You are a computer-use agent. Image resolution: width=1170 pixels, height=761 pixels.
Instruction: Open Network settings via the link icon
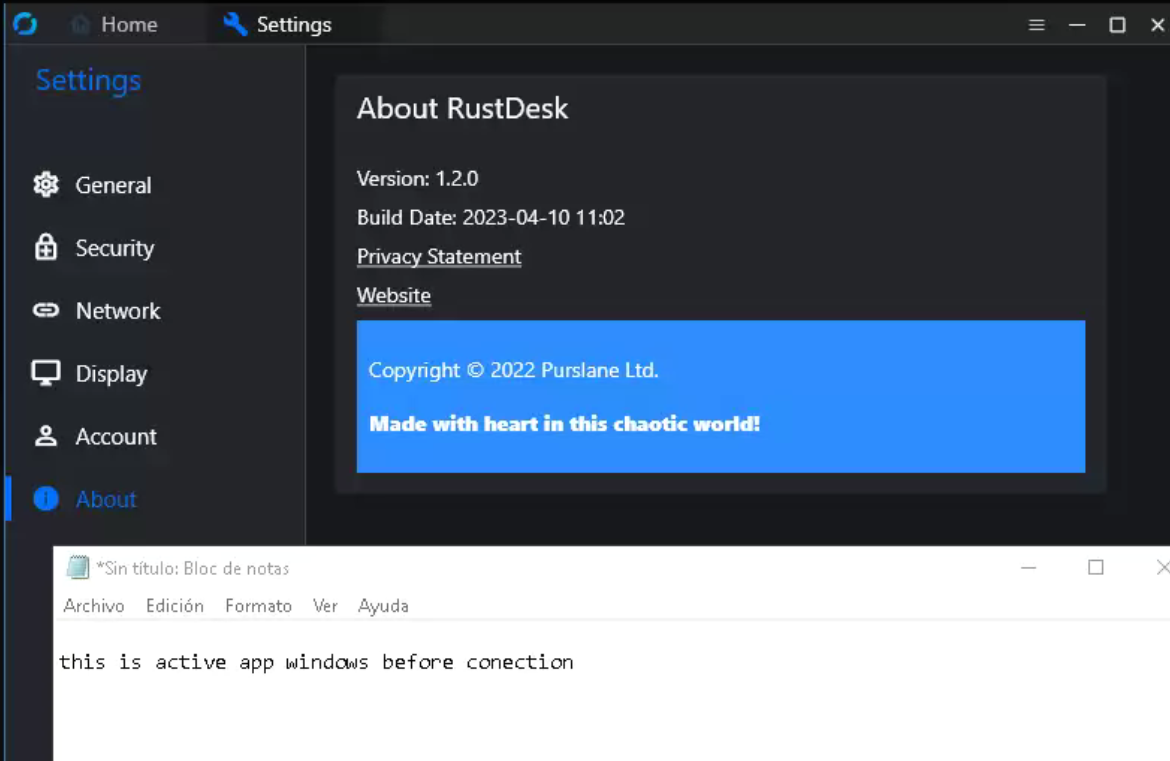click(45, 310)
